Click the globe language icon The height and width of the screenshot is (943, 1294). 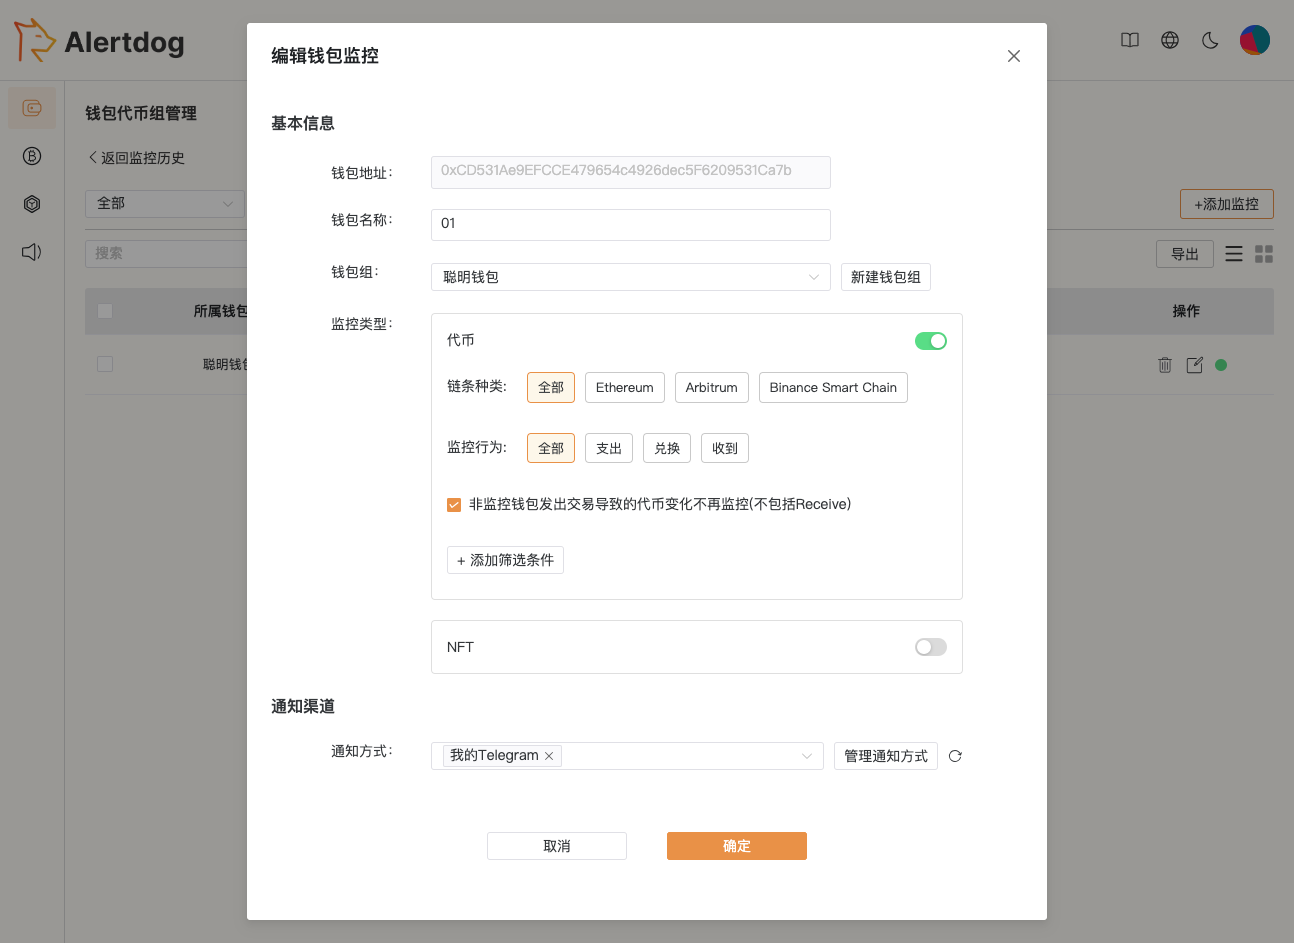tap(1170, 41)
